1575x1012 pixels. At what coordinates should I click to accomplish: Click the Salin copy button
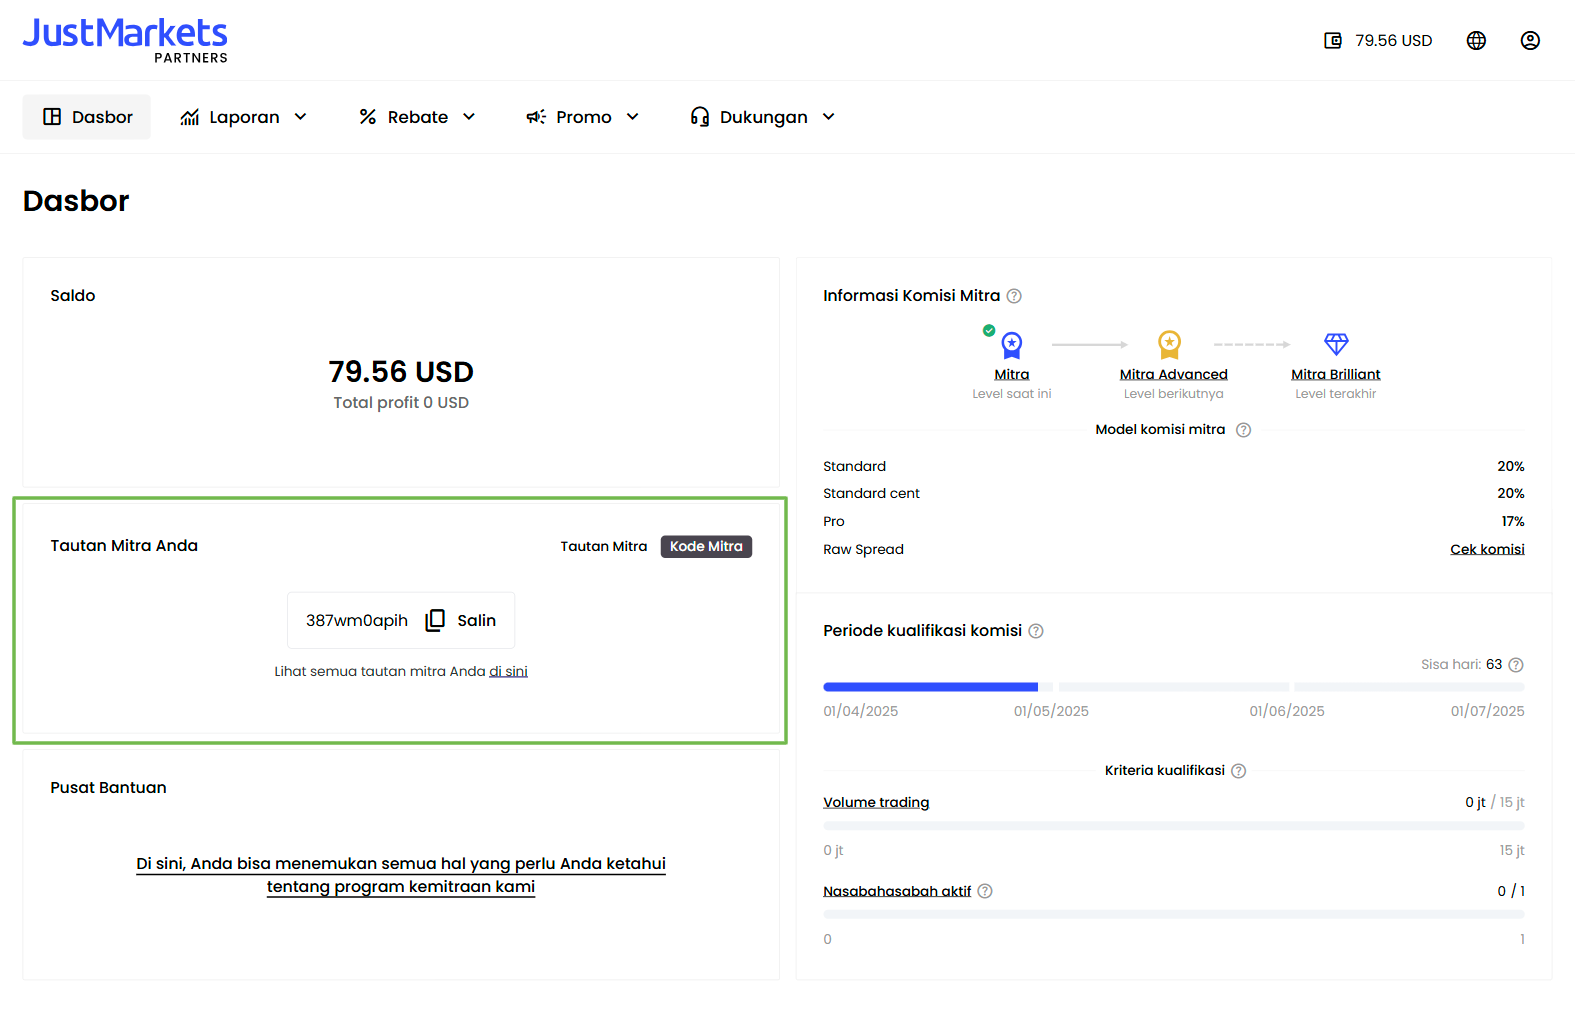(x=461, y=620)
